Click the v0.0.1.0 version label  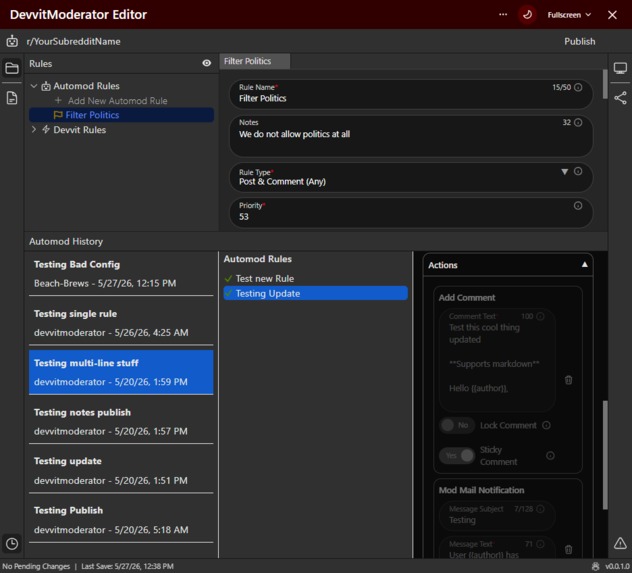coord(617,566)
